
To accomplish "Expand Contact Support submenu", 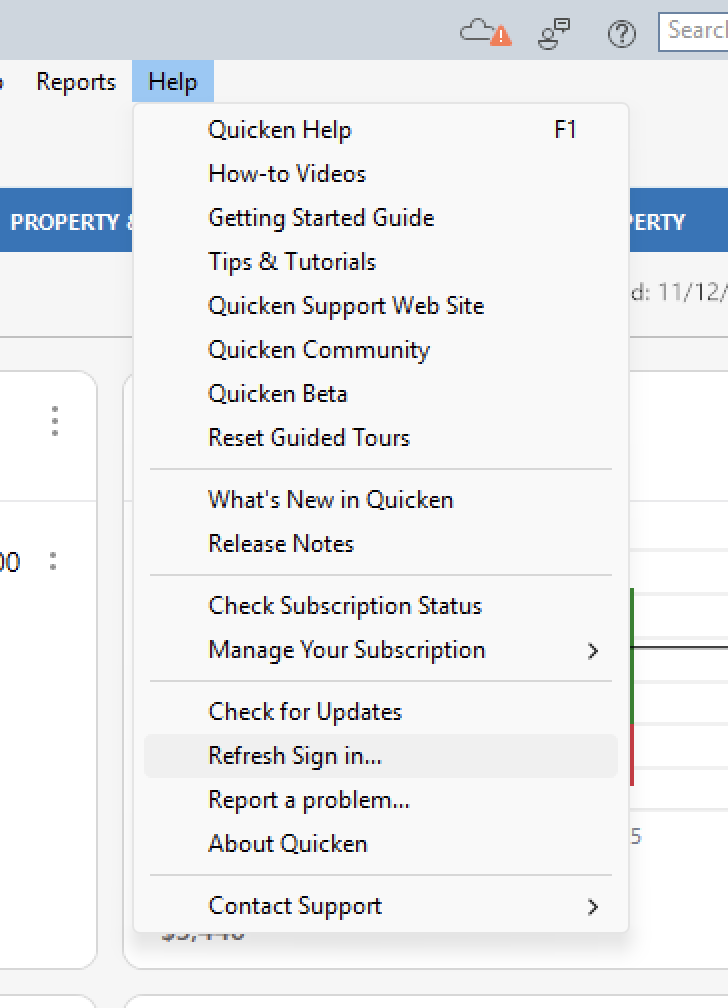I will (381, 906).
